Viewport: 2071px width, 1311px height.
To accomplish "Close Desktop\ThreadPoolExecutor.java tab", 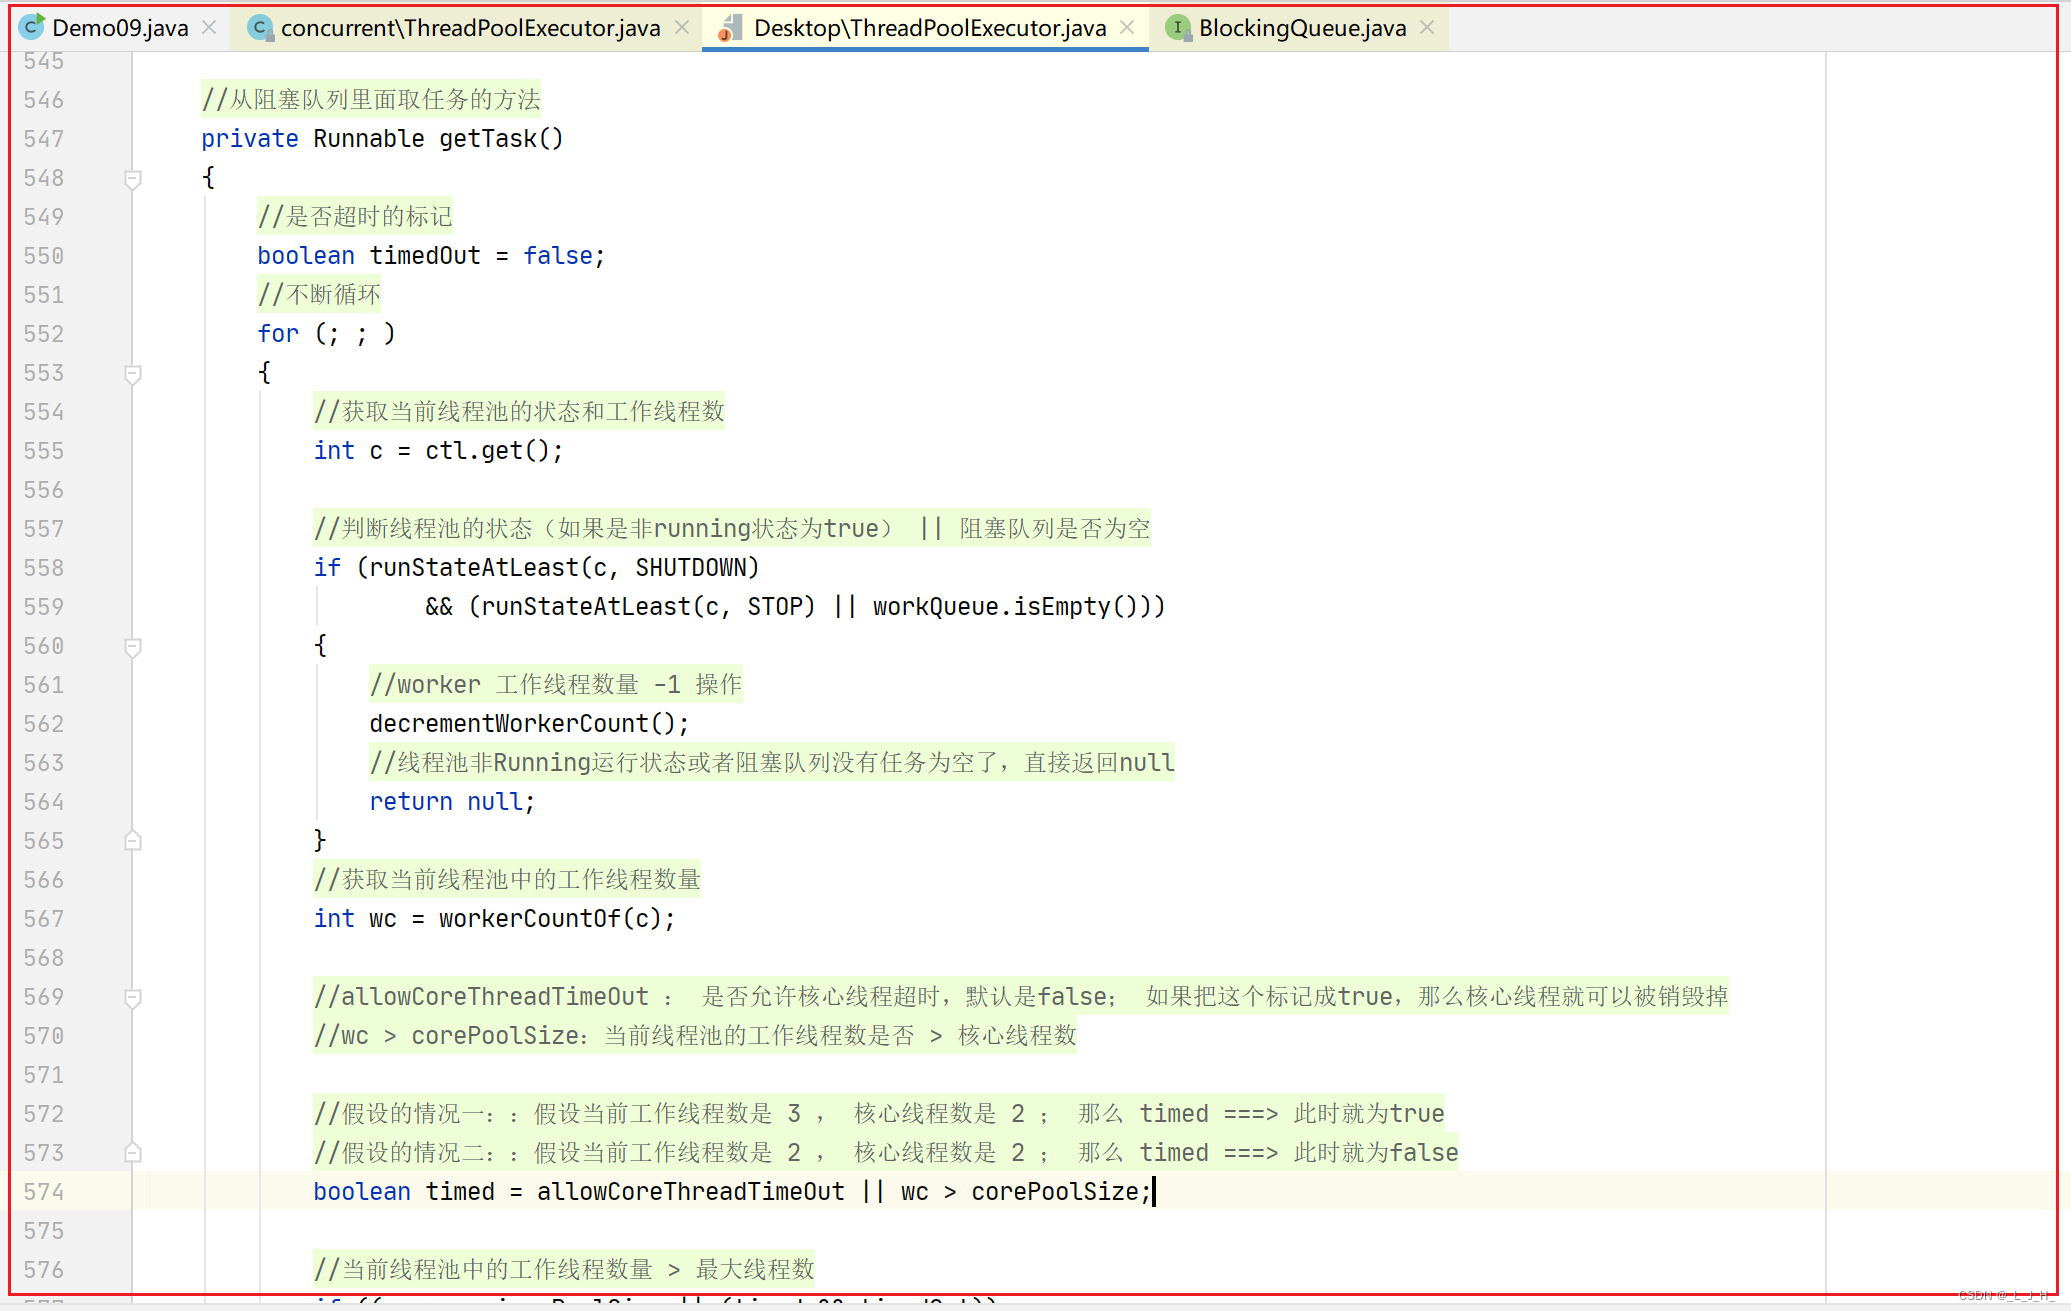I will click(1127, 28).
